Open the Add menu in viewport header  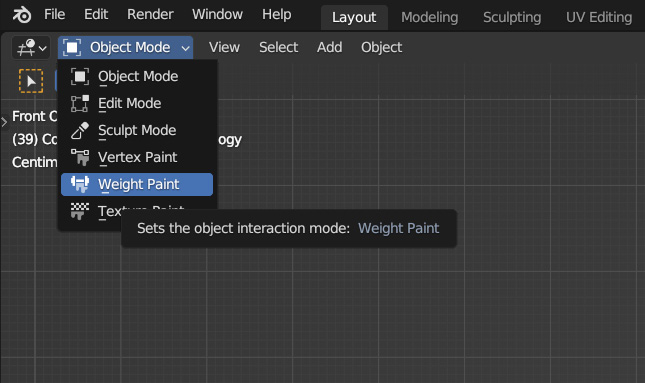point(329,47)
